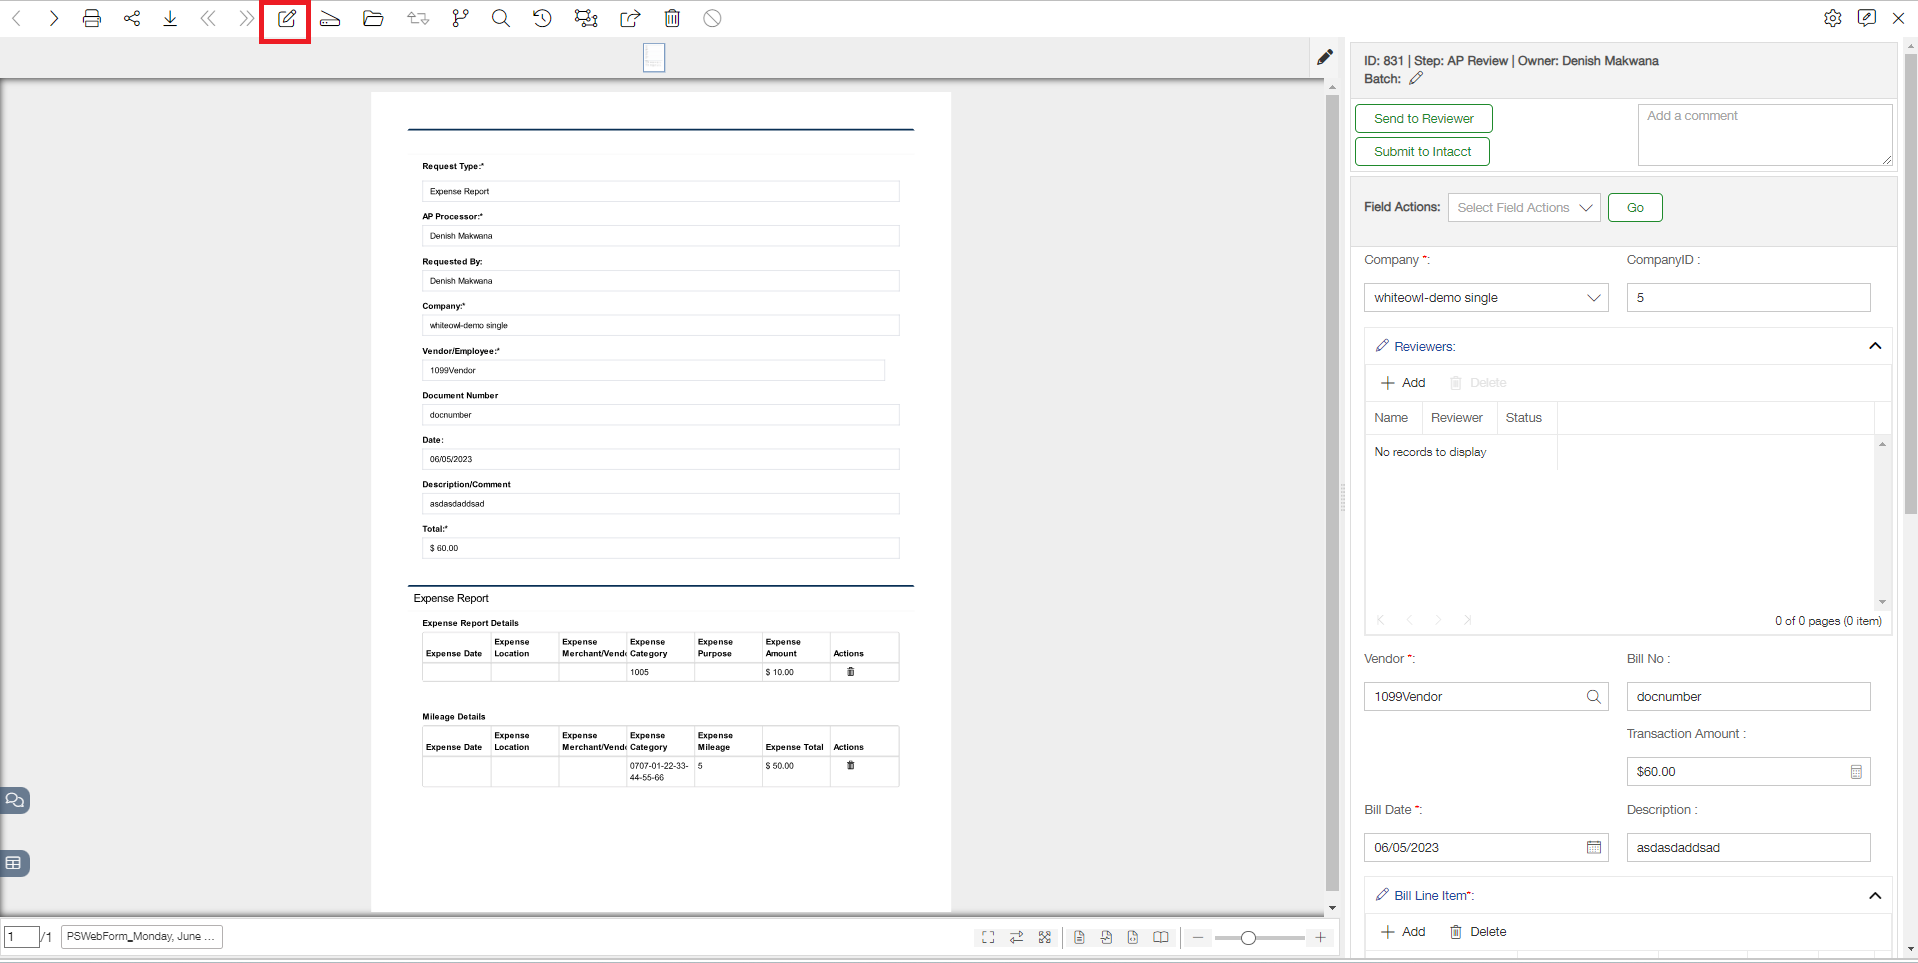Open the table grid side tab
Screen dimensions: 1918x963
pyautogui.click(x=14, y=863)
